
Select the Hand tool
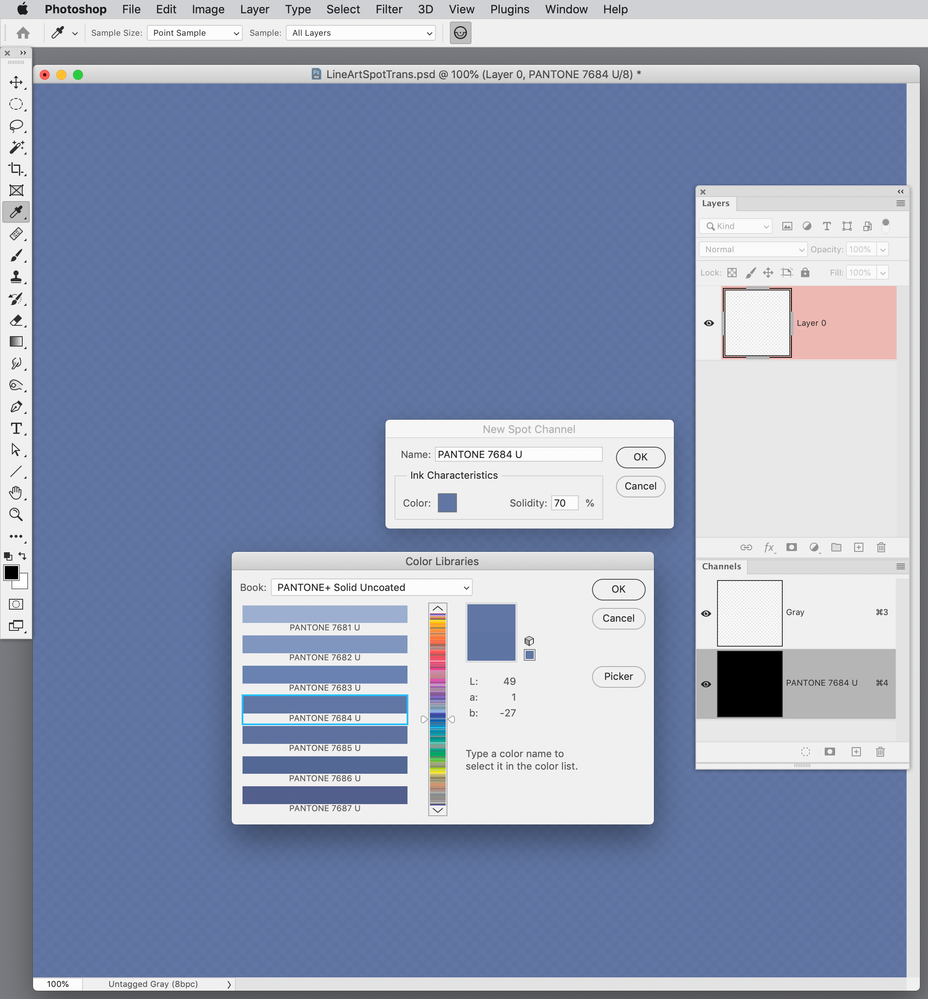[16, 493]
